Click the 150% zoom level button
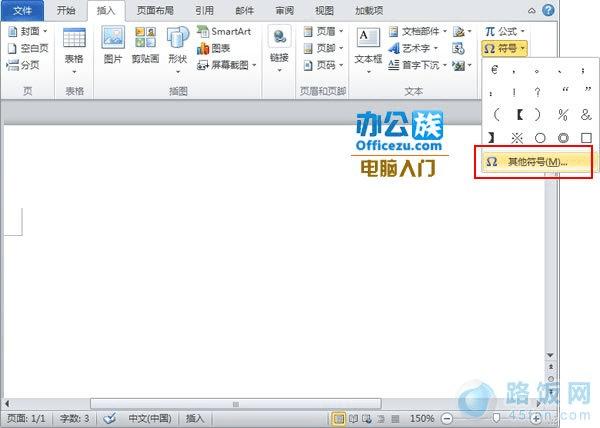Image resolution: width=600 pixels, height=428 pixels. pos(422,418)
